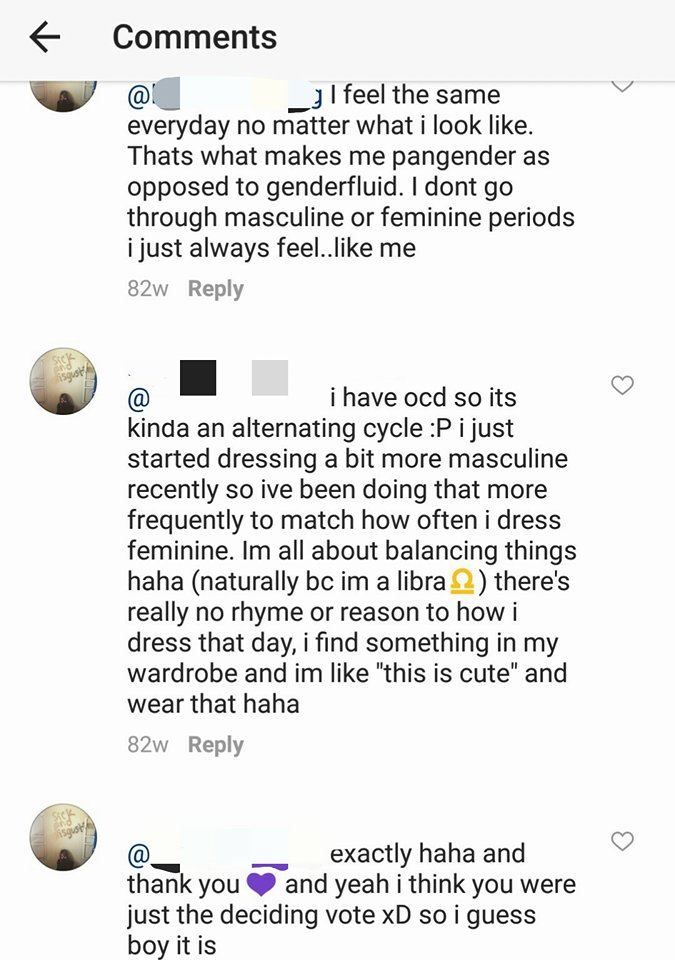Viewport: 675px width, 960px height.
Task: Select the "pangender as opposed to genderfluid" comment text
Action: (x=351, y=171)
